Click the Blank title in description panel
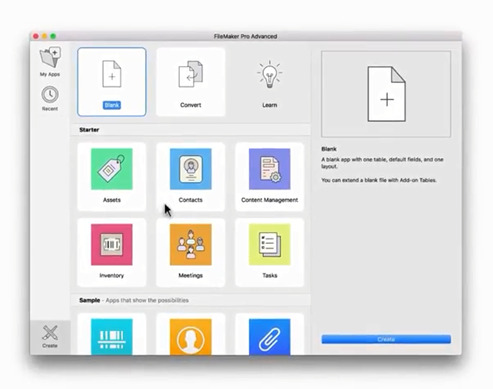The height and width of the screenshot is (389, 493). [329, 149]
